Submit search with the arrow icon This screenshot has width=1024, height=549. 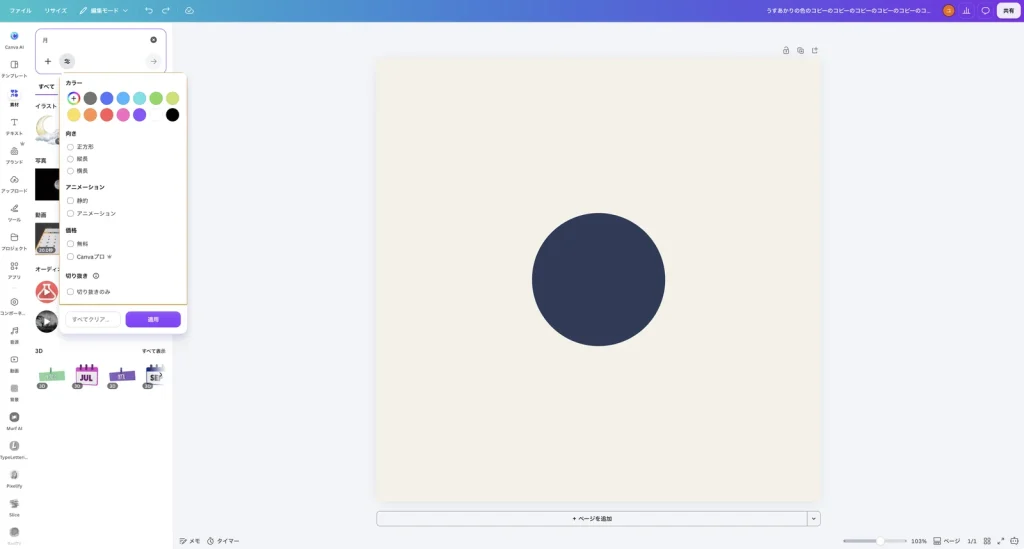(153, 61)
